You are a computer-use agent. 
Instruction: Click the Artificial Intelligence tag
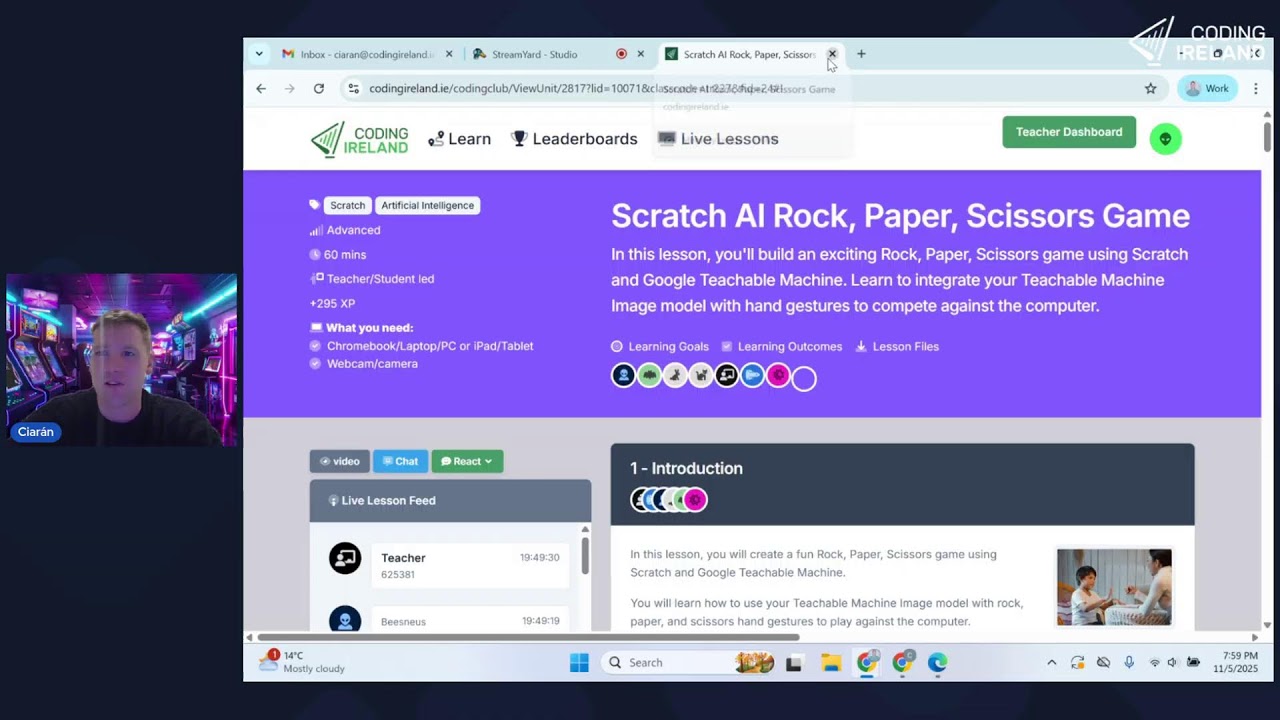(x=427, y=205)
